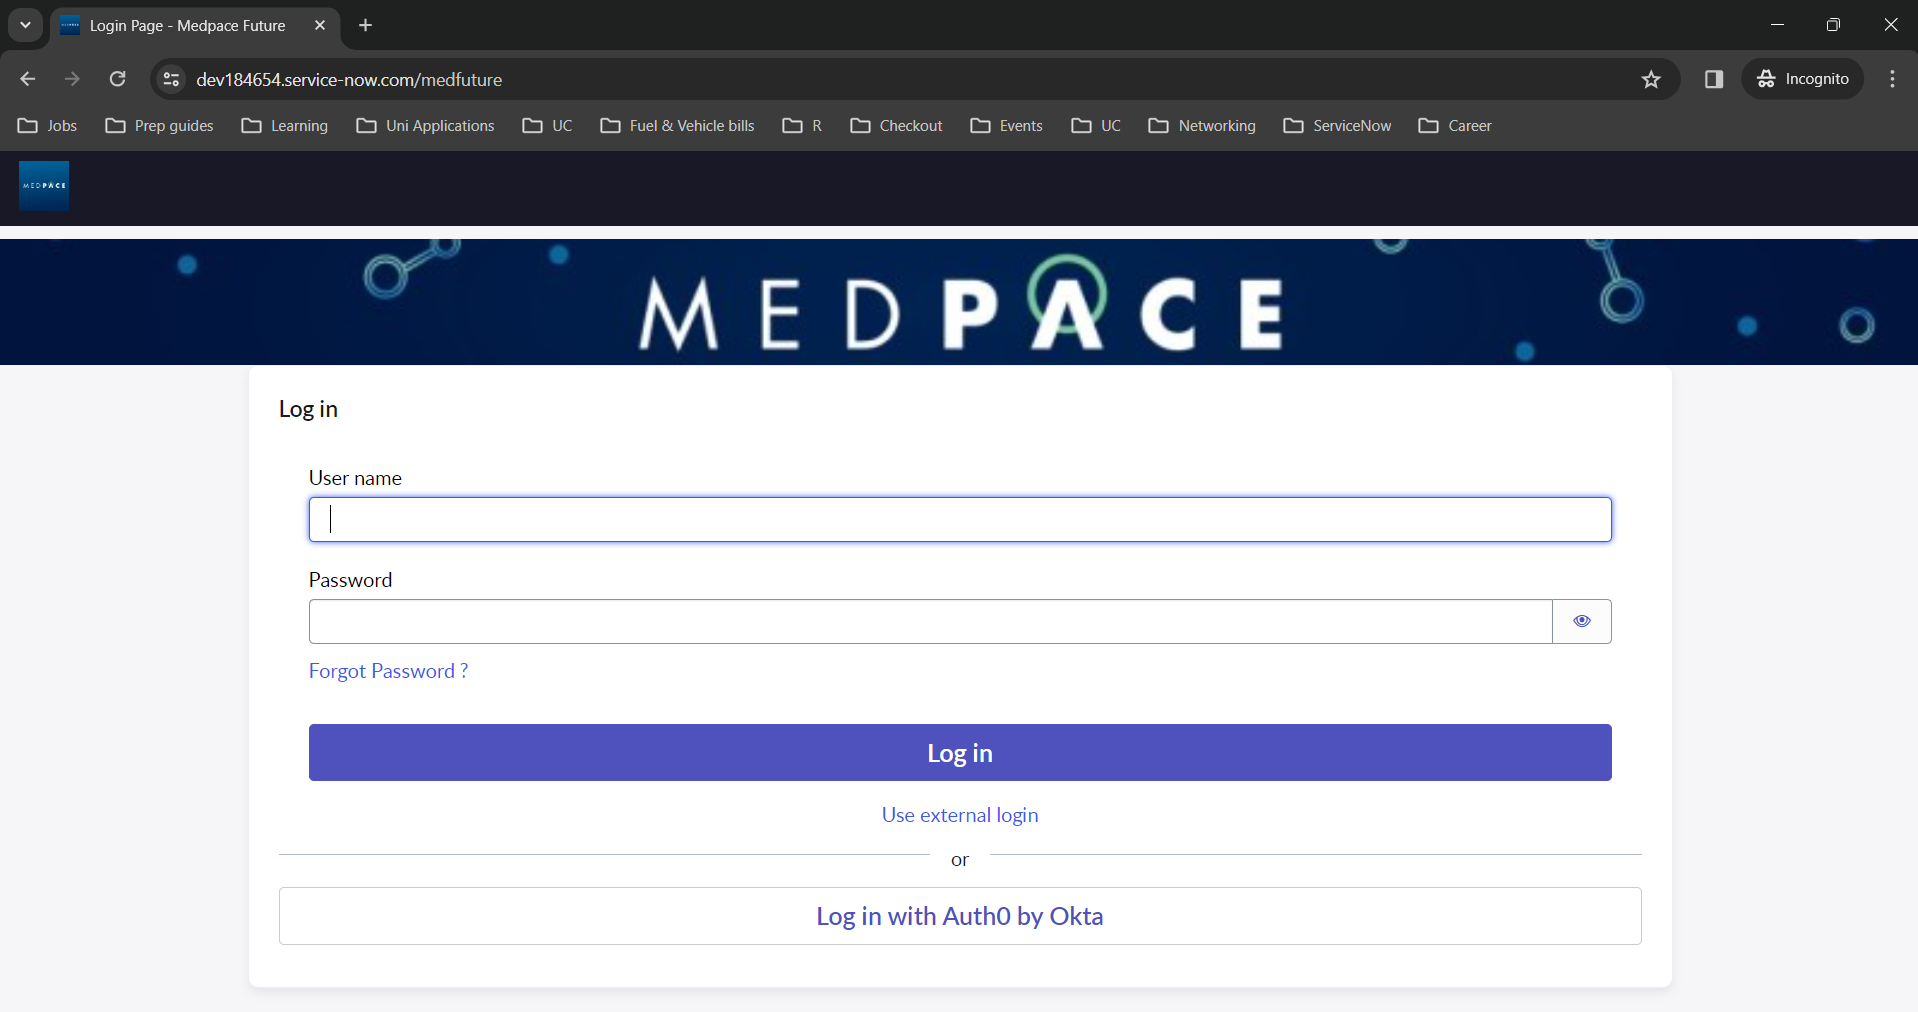
Task: Open a new browser tab
Action: point(366,25)
